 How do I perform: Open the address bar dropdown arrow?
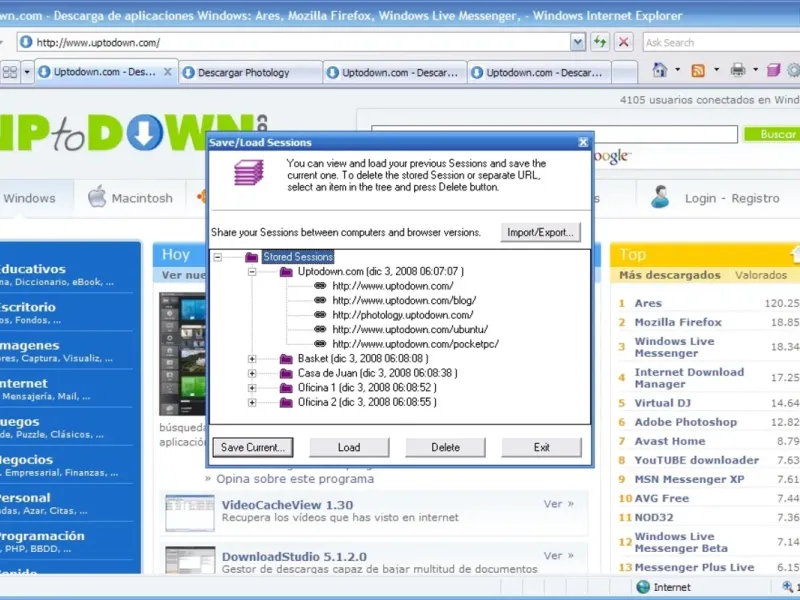click(578, 42)
